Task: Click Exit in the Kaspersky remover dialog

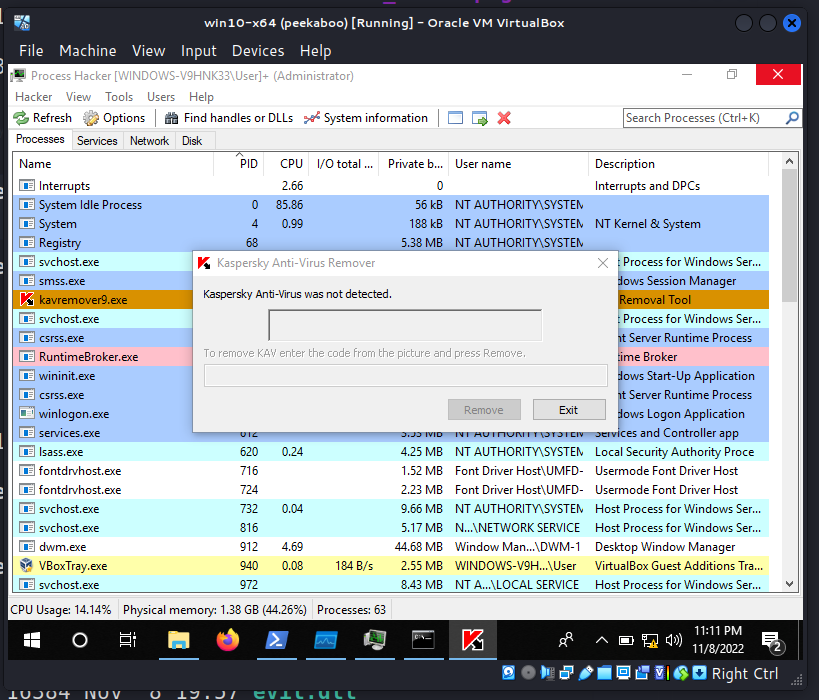Action: click(569, 410)
